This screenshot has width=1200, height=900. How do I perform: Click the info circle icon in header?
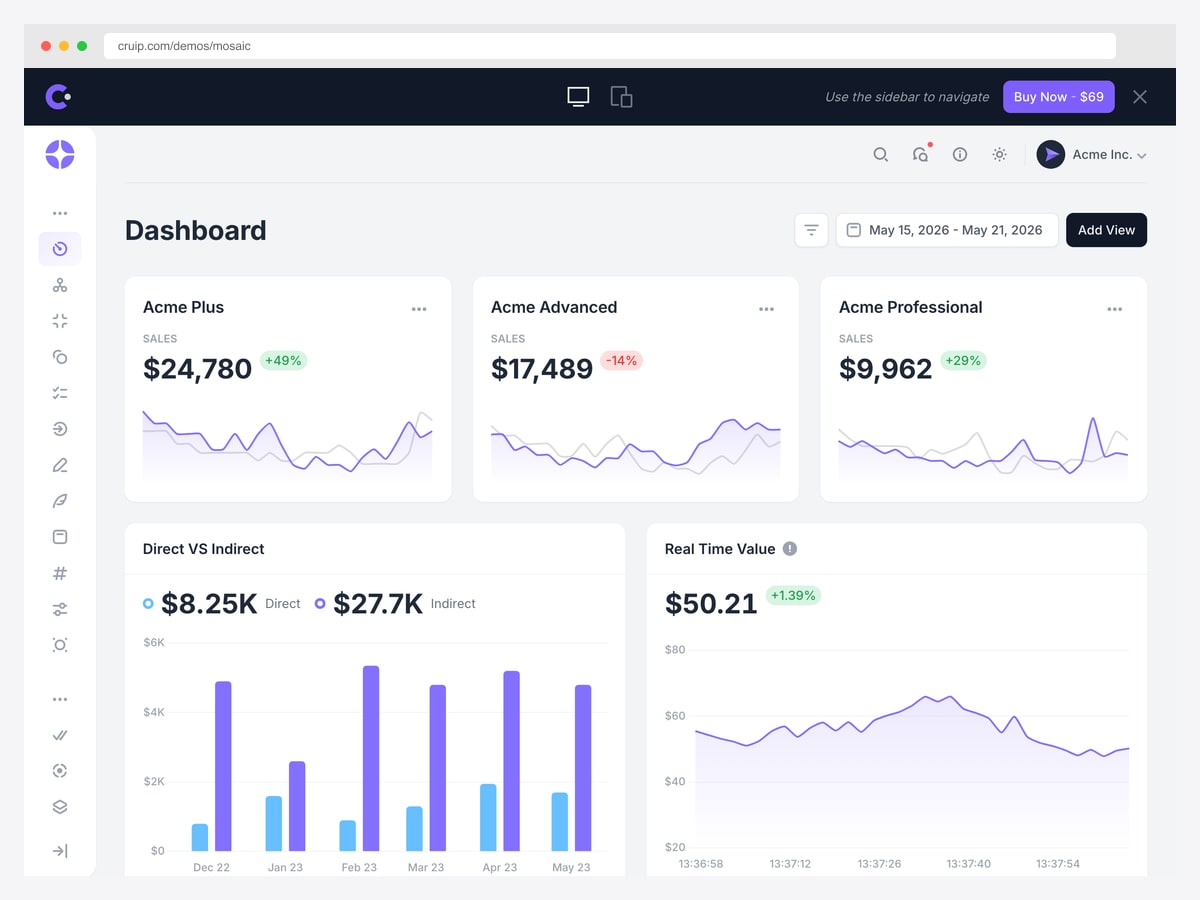(x=960, y=155)
